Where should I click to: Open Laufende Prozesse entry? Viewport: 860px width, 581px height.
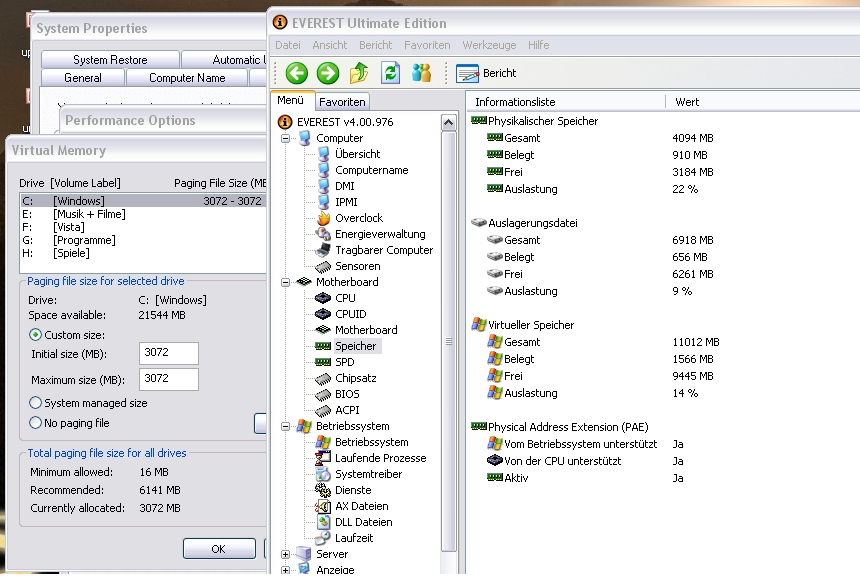click(381, 458)
